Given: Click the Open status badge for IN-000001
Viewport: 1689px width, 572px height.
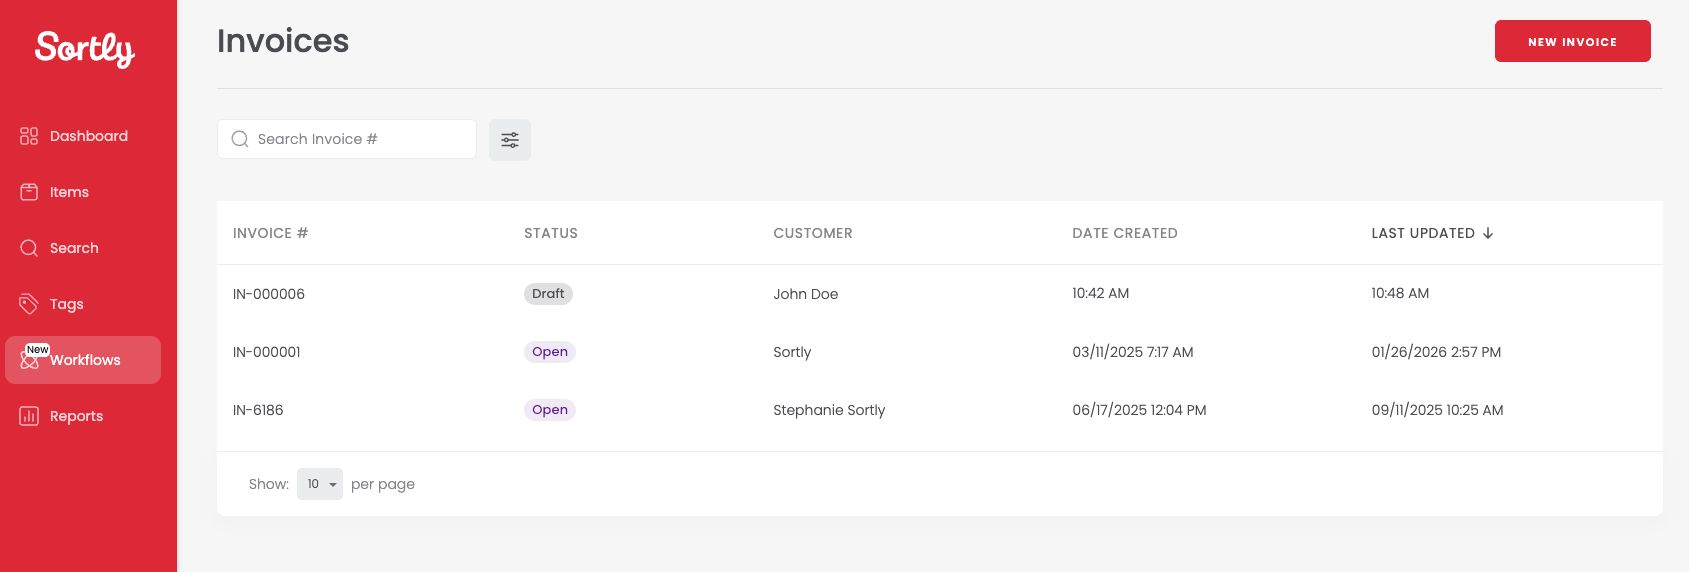Looking at the screenshot, I should pyautogui.click(x=550, y=352).
